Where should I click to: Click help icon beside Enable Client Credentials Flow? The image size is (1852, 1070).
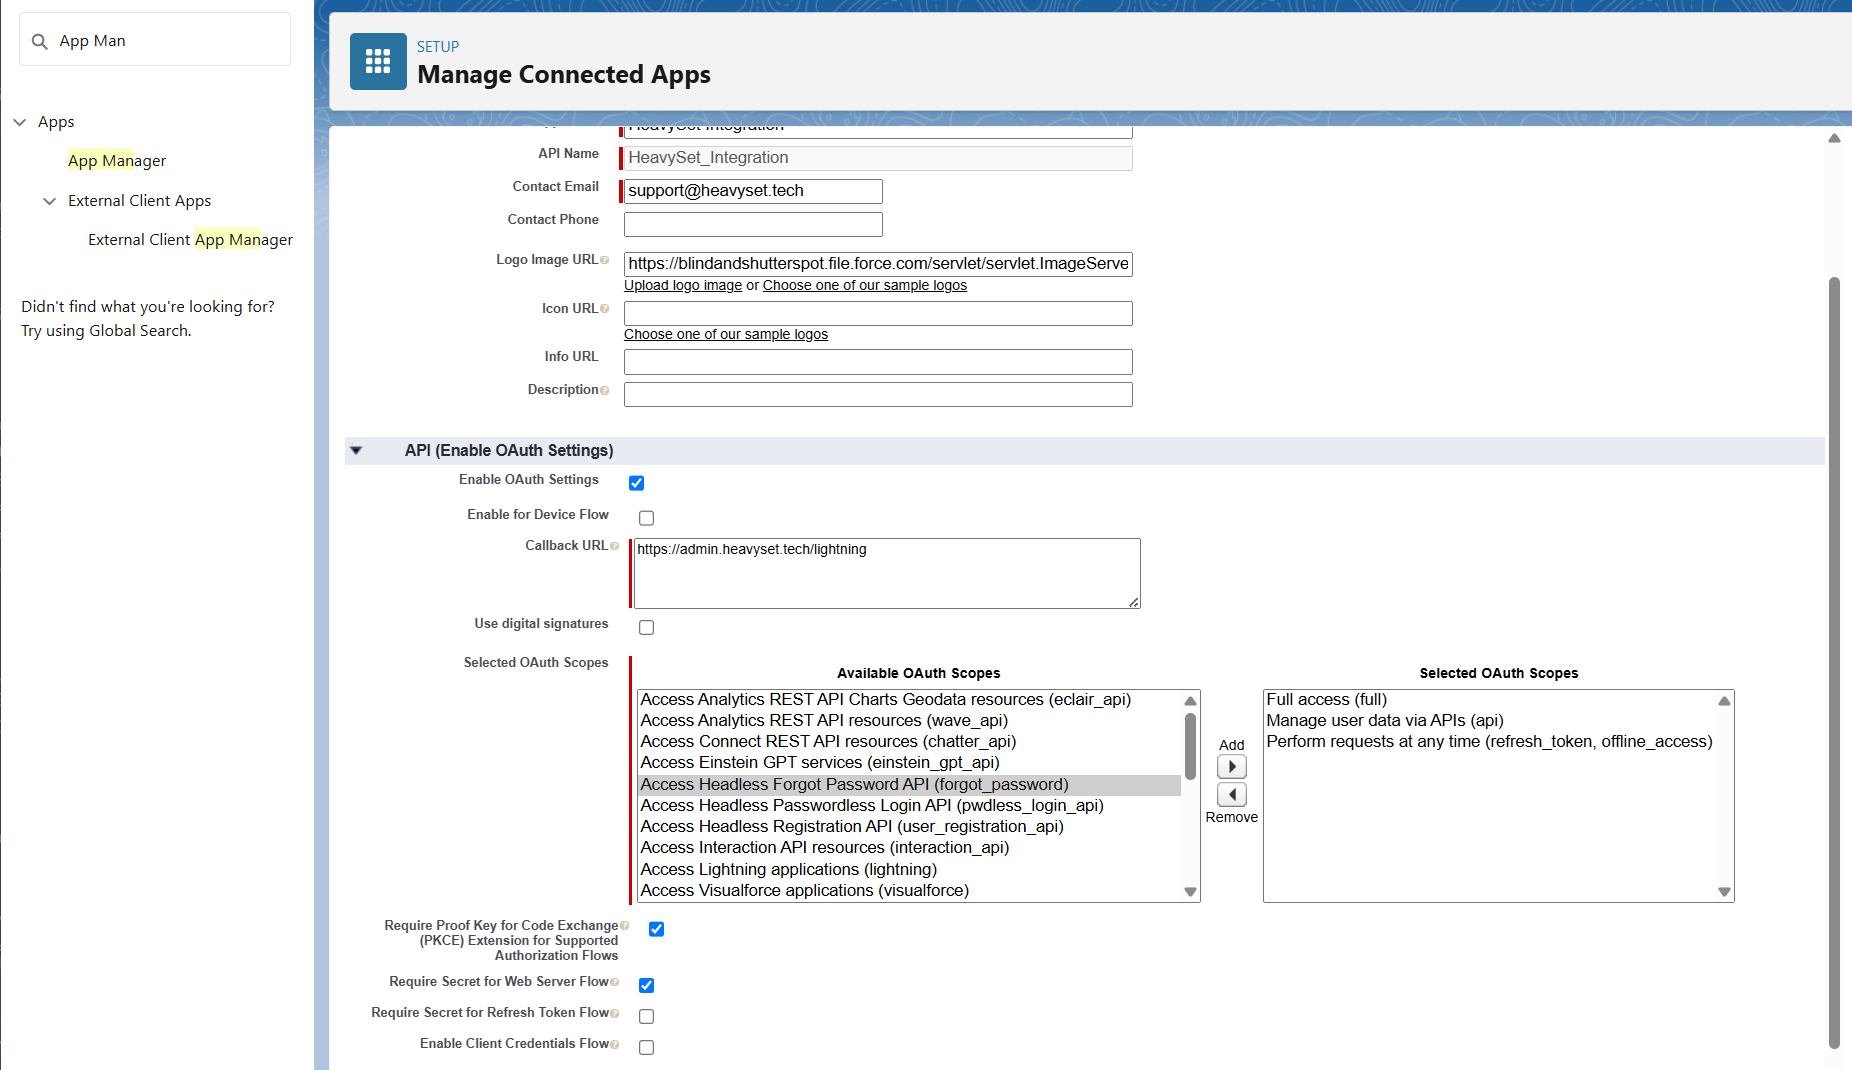(x=614, y=1044)
